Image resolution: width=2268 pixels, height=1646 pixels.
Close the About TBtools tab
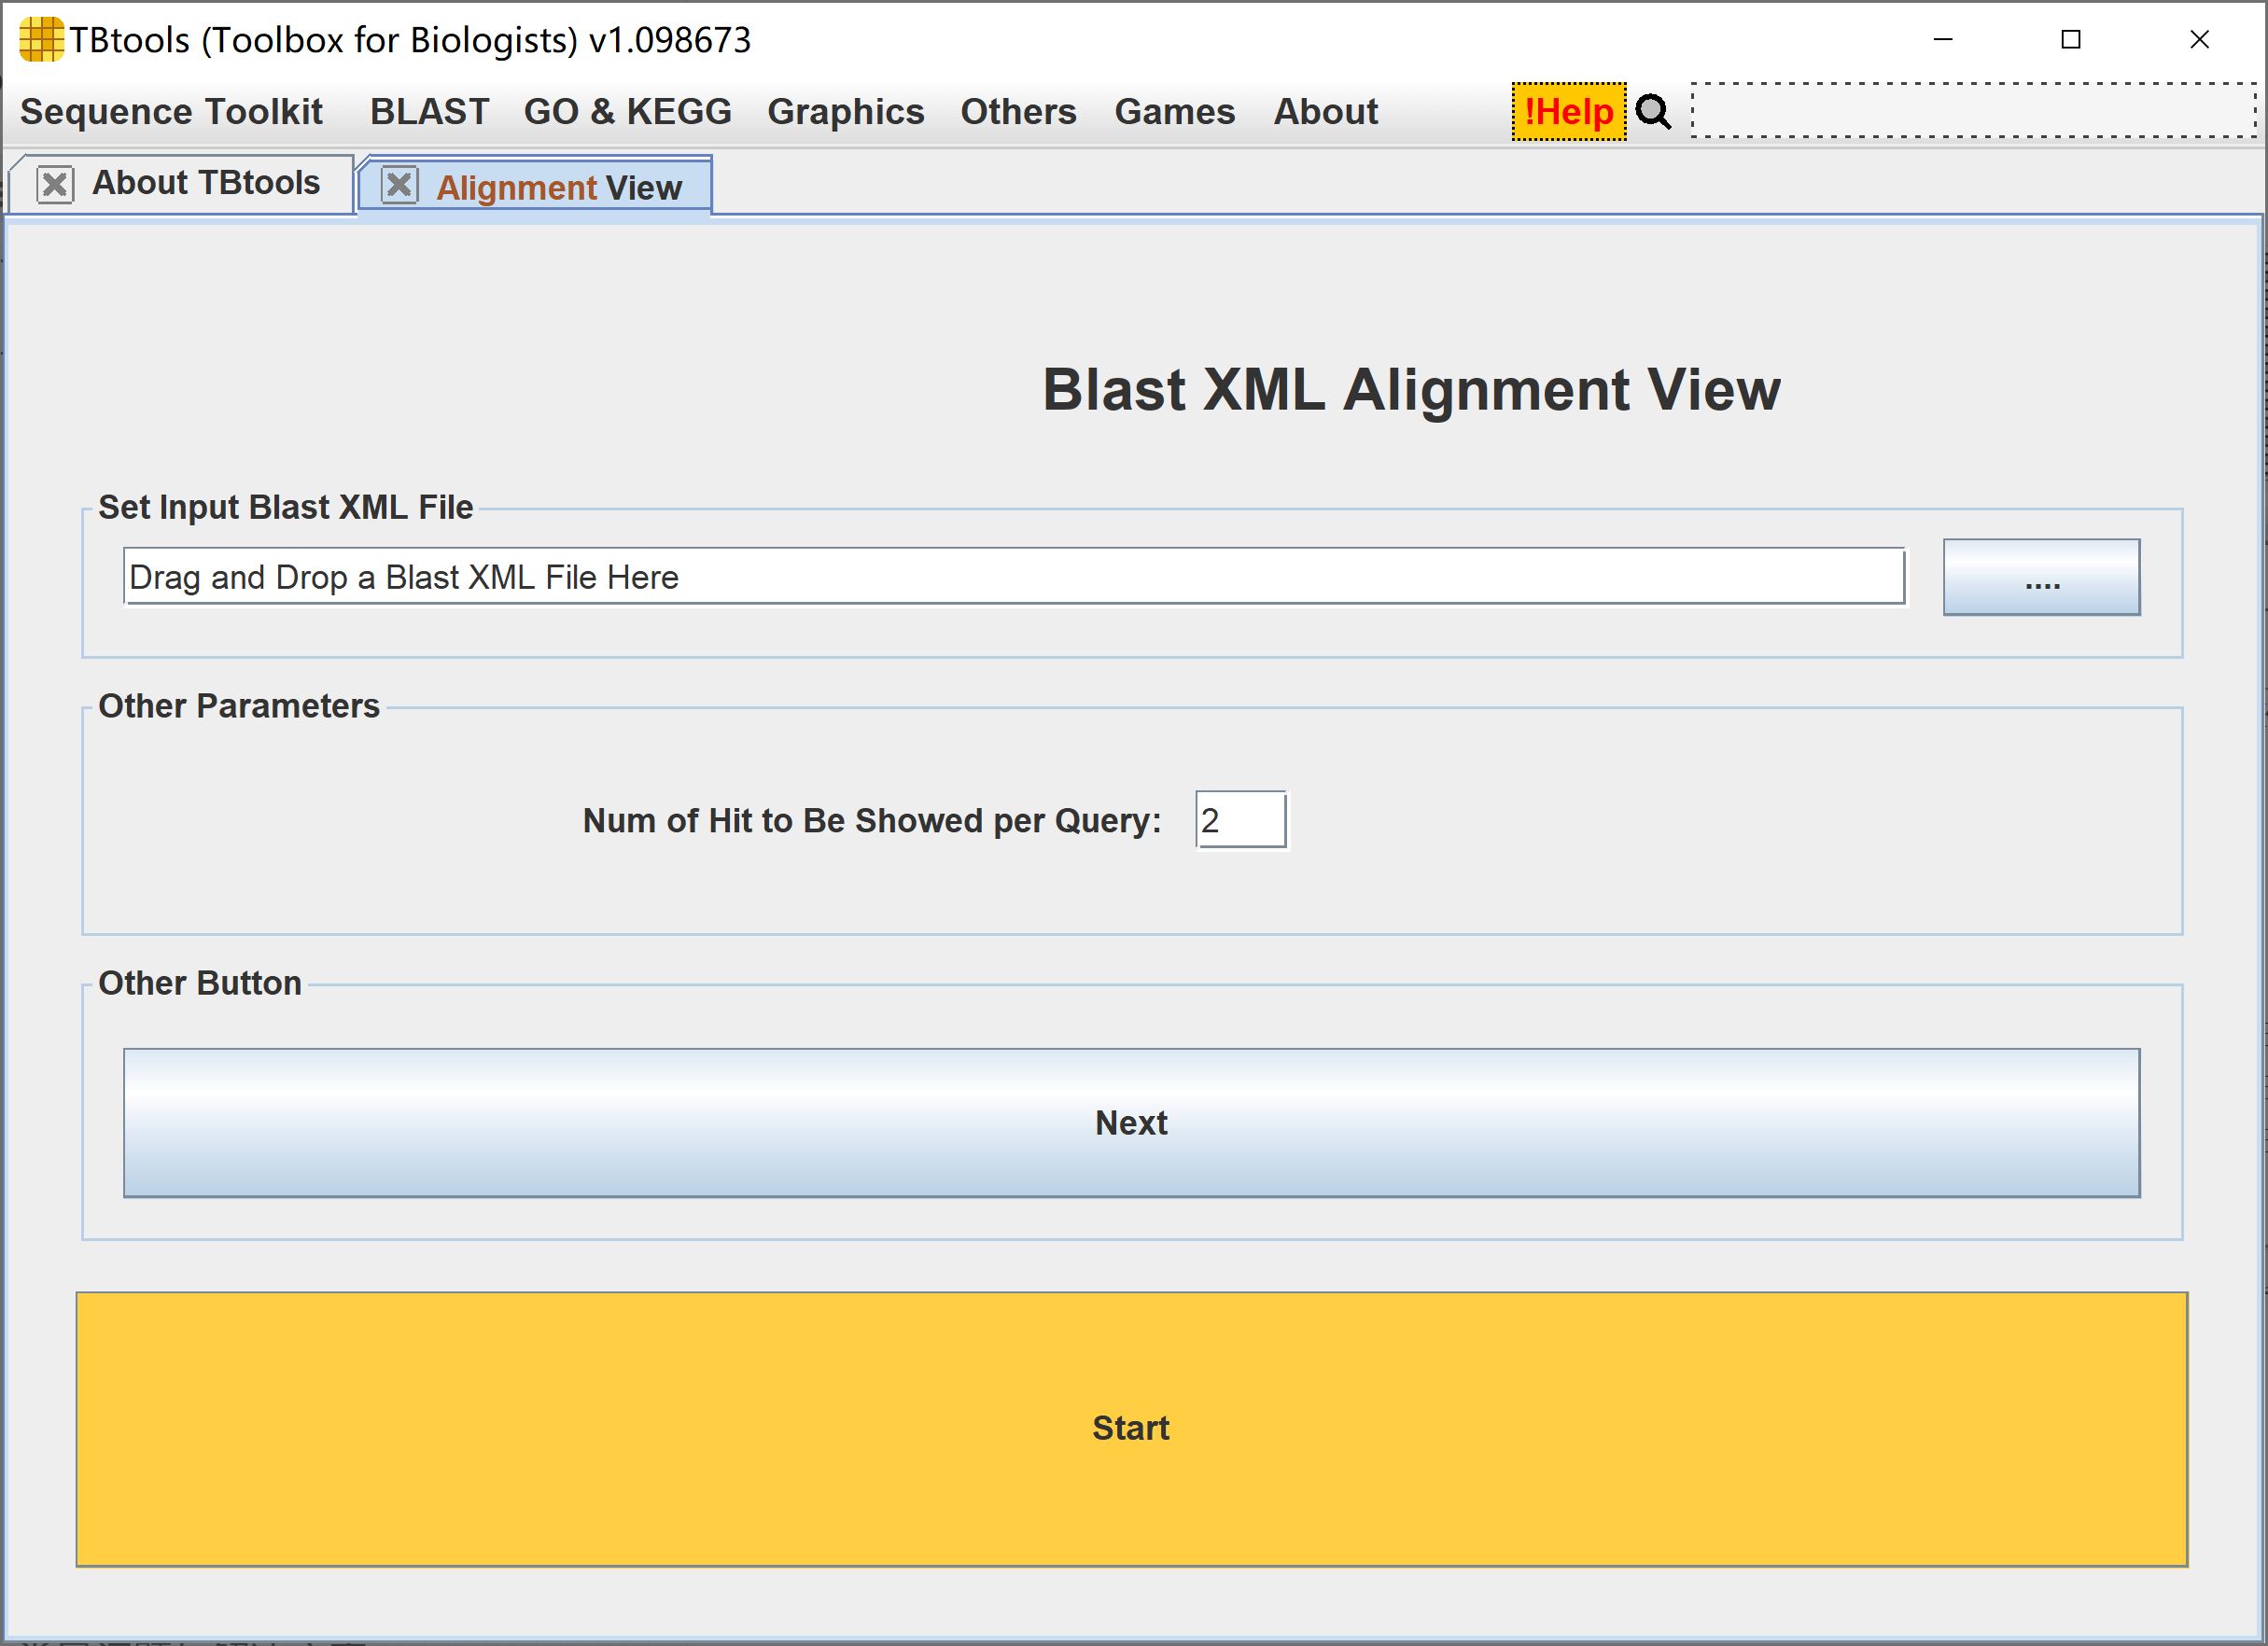point(55,185)
